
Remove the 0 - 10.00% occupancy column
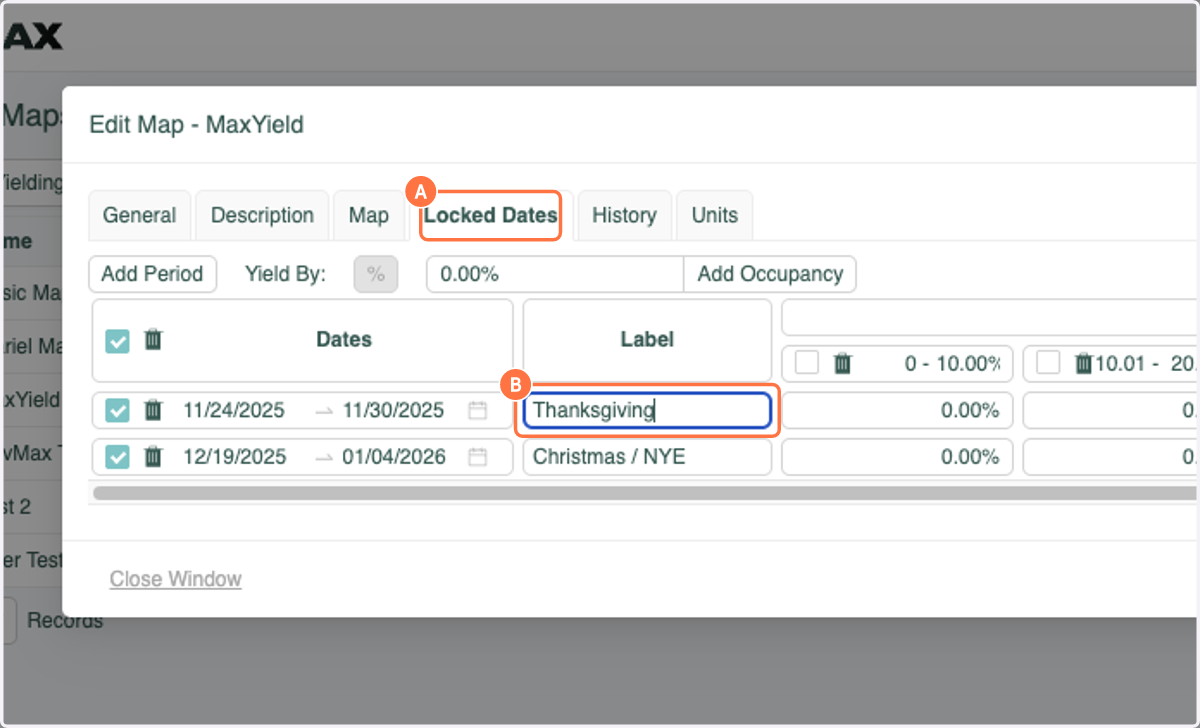[x=843, y=364]
